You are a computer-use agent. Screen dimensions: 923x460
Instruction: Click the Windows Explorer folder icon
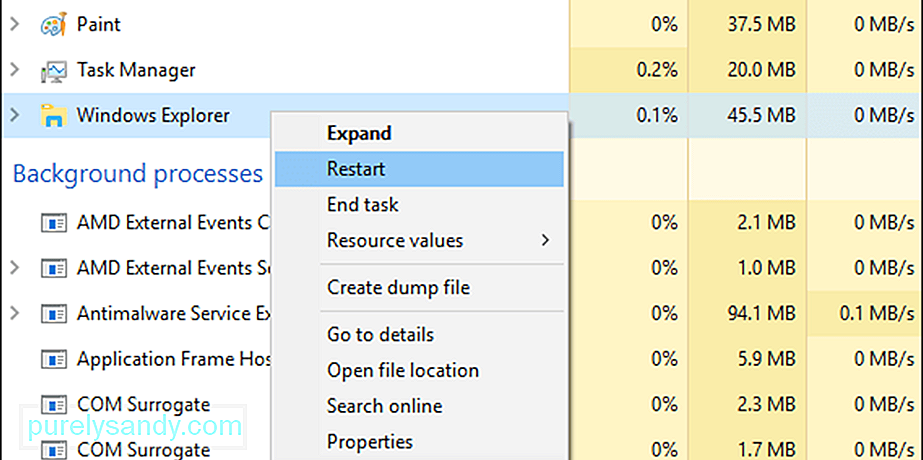pyautogui.click(x=53, y=116)
